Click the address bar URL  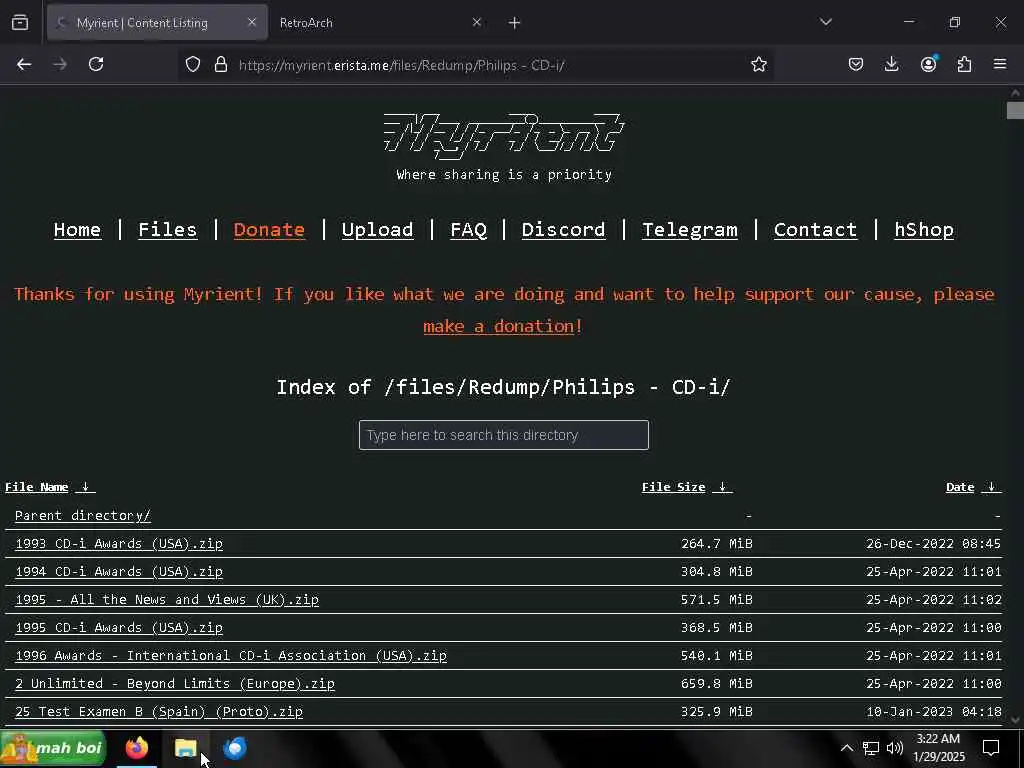point(402,65)
